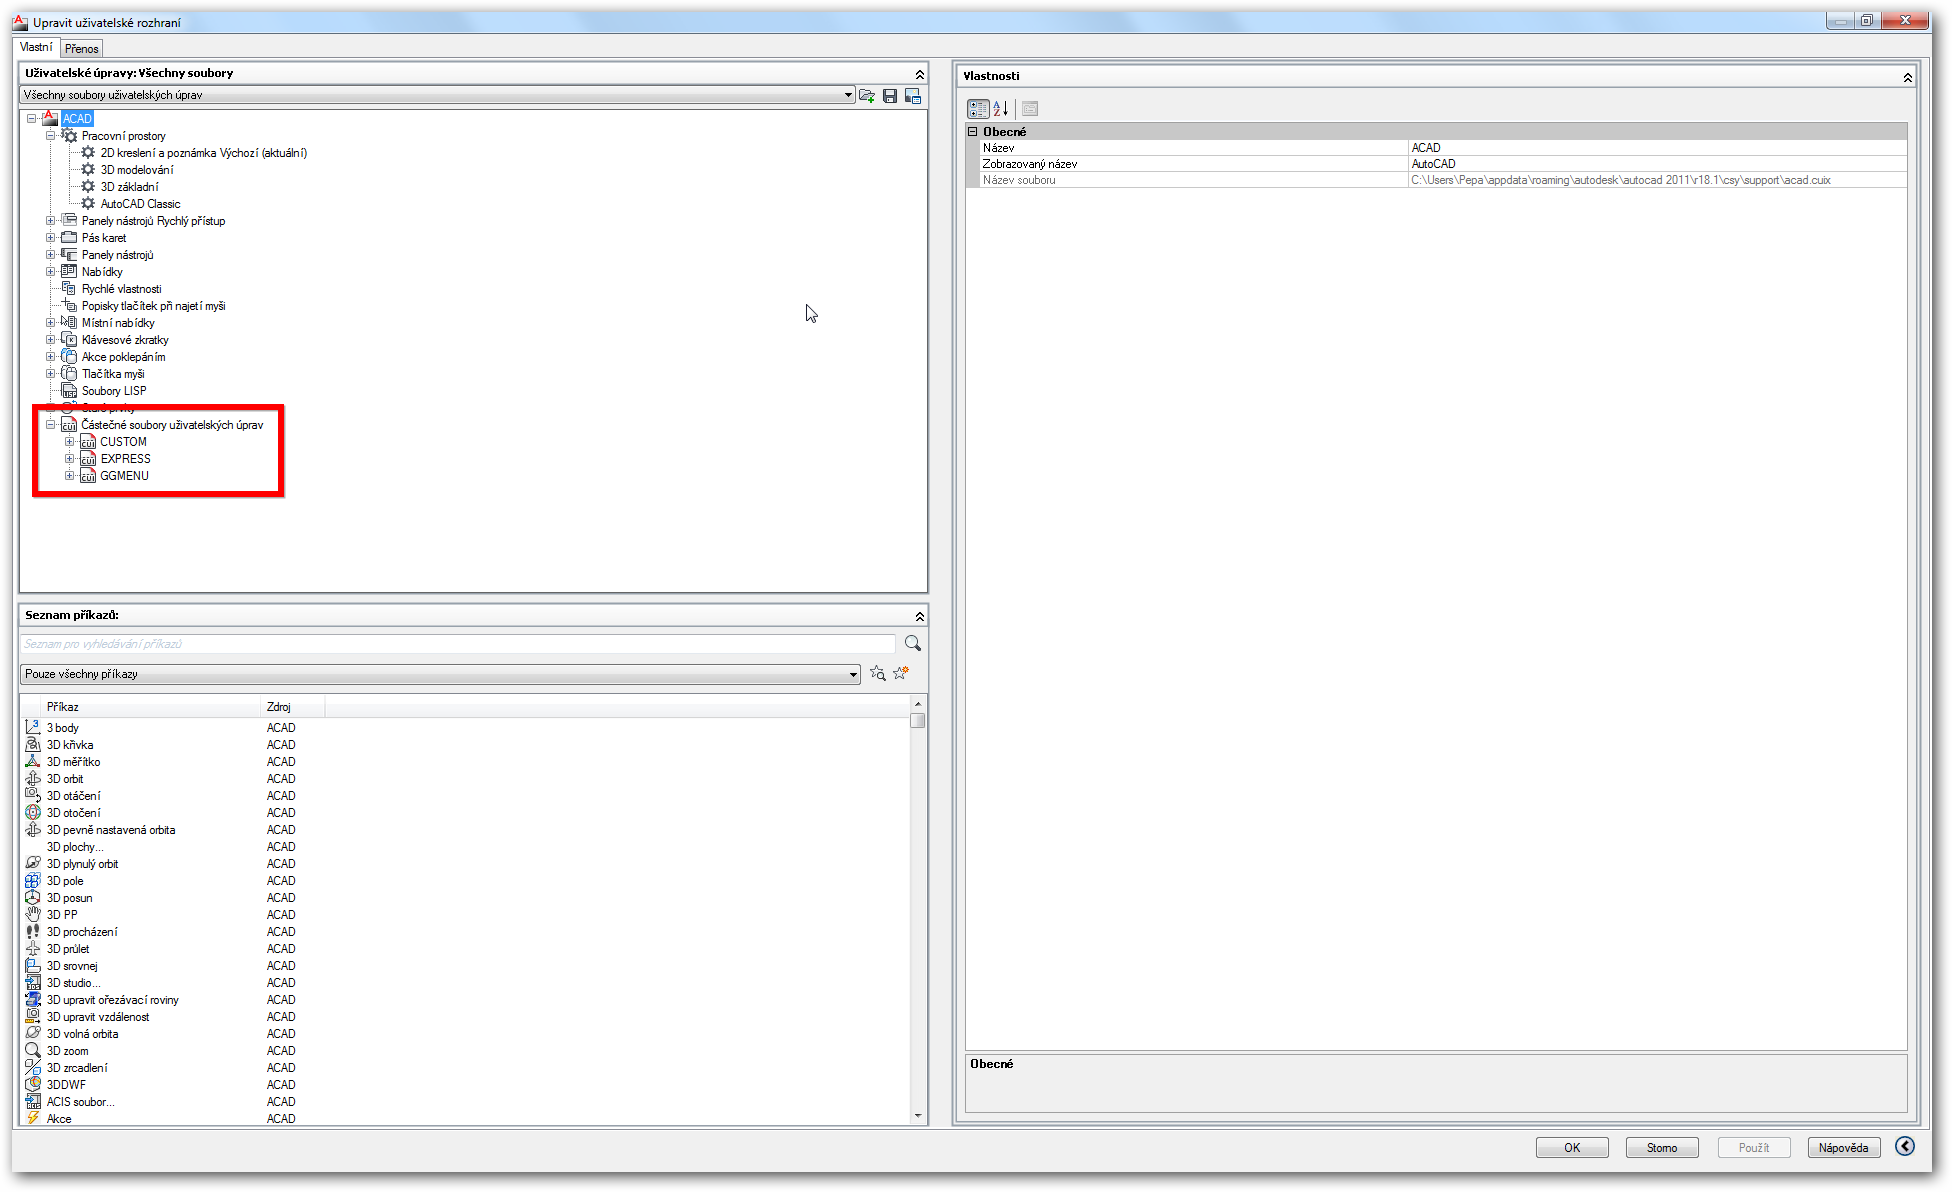Expand the CUSTOM partial file node
This screenshot has height=1192, width=1952.
click(x=70, y=442)
